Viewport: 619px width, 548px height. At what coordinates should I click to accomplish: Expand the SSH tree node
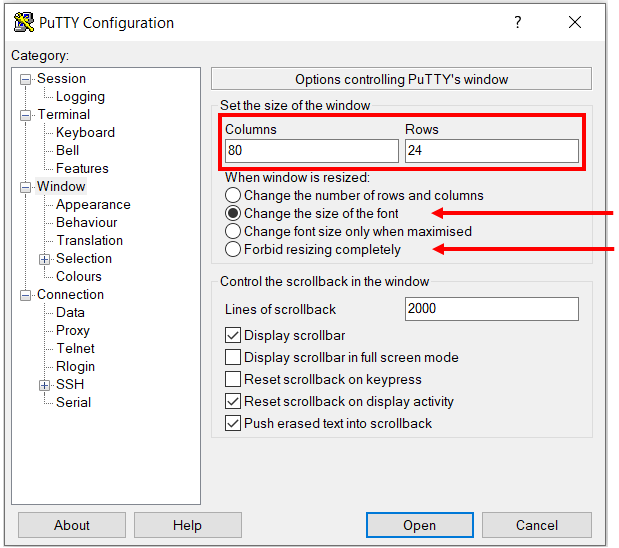[x=45, y=385]
